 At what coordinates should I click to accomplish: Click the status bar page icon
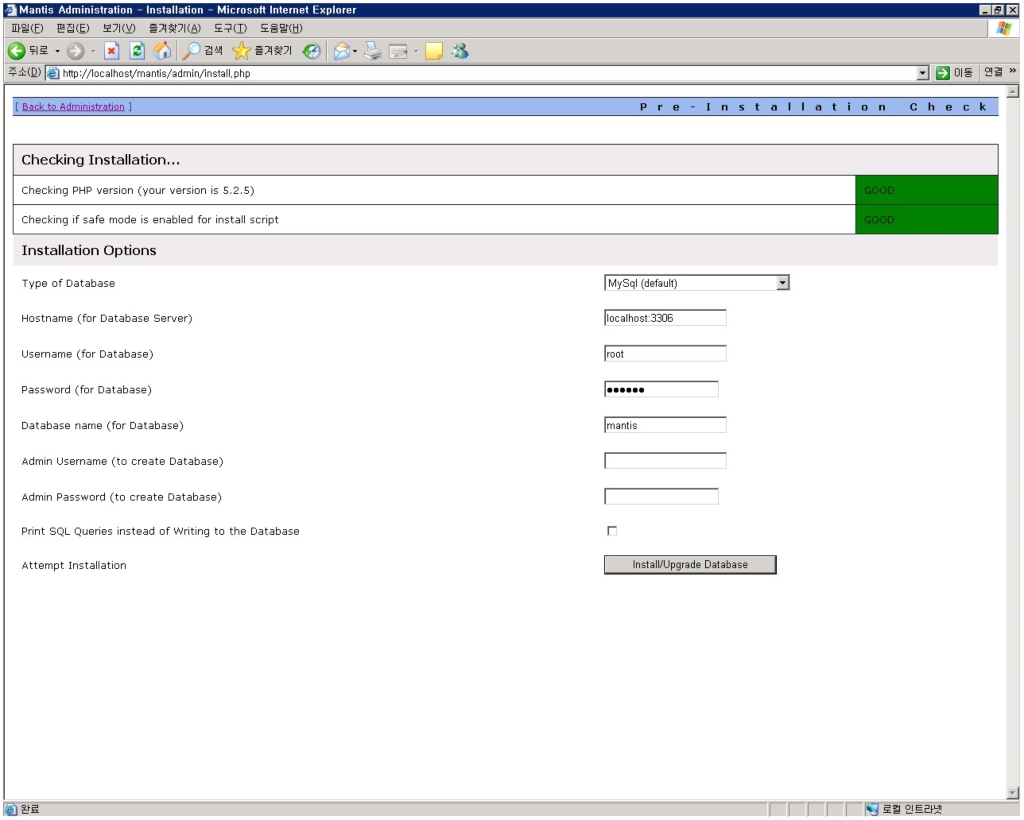[x=10, y=810]
